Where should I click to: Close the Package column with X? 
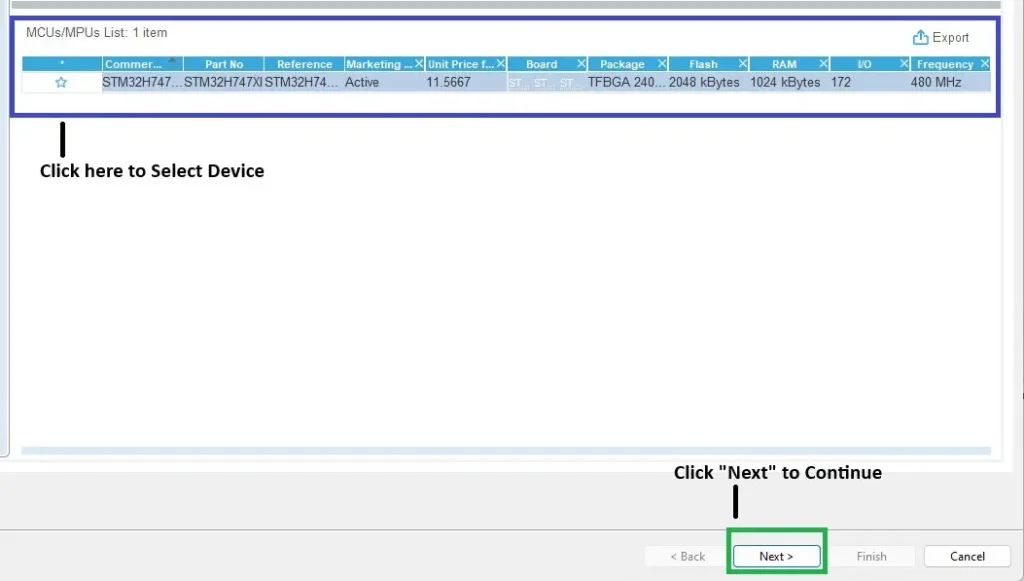tap(661, 64)
